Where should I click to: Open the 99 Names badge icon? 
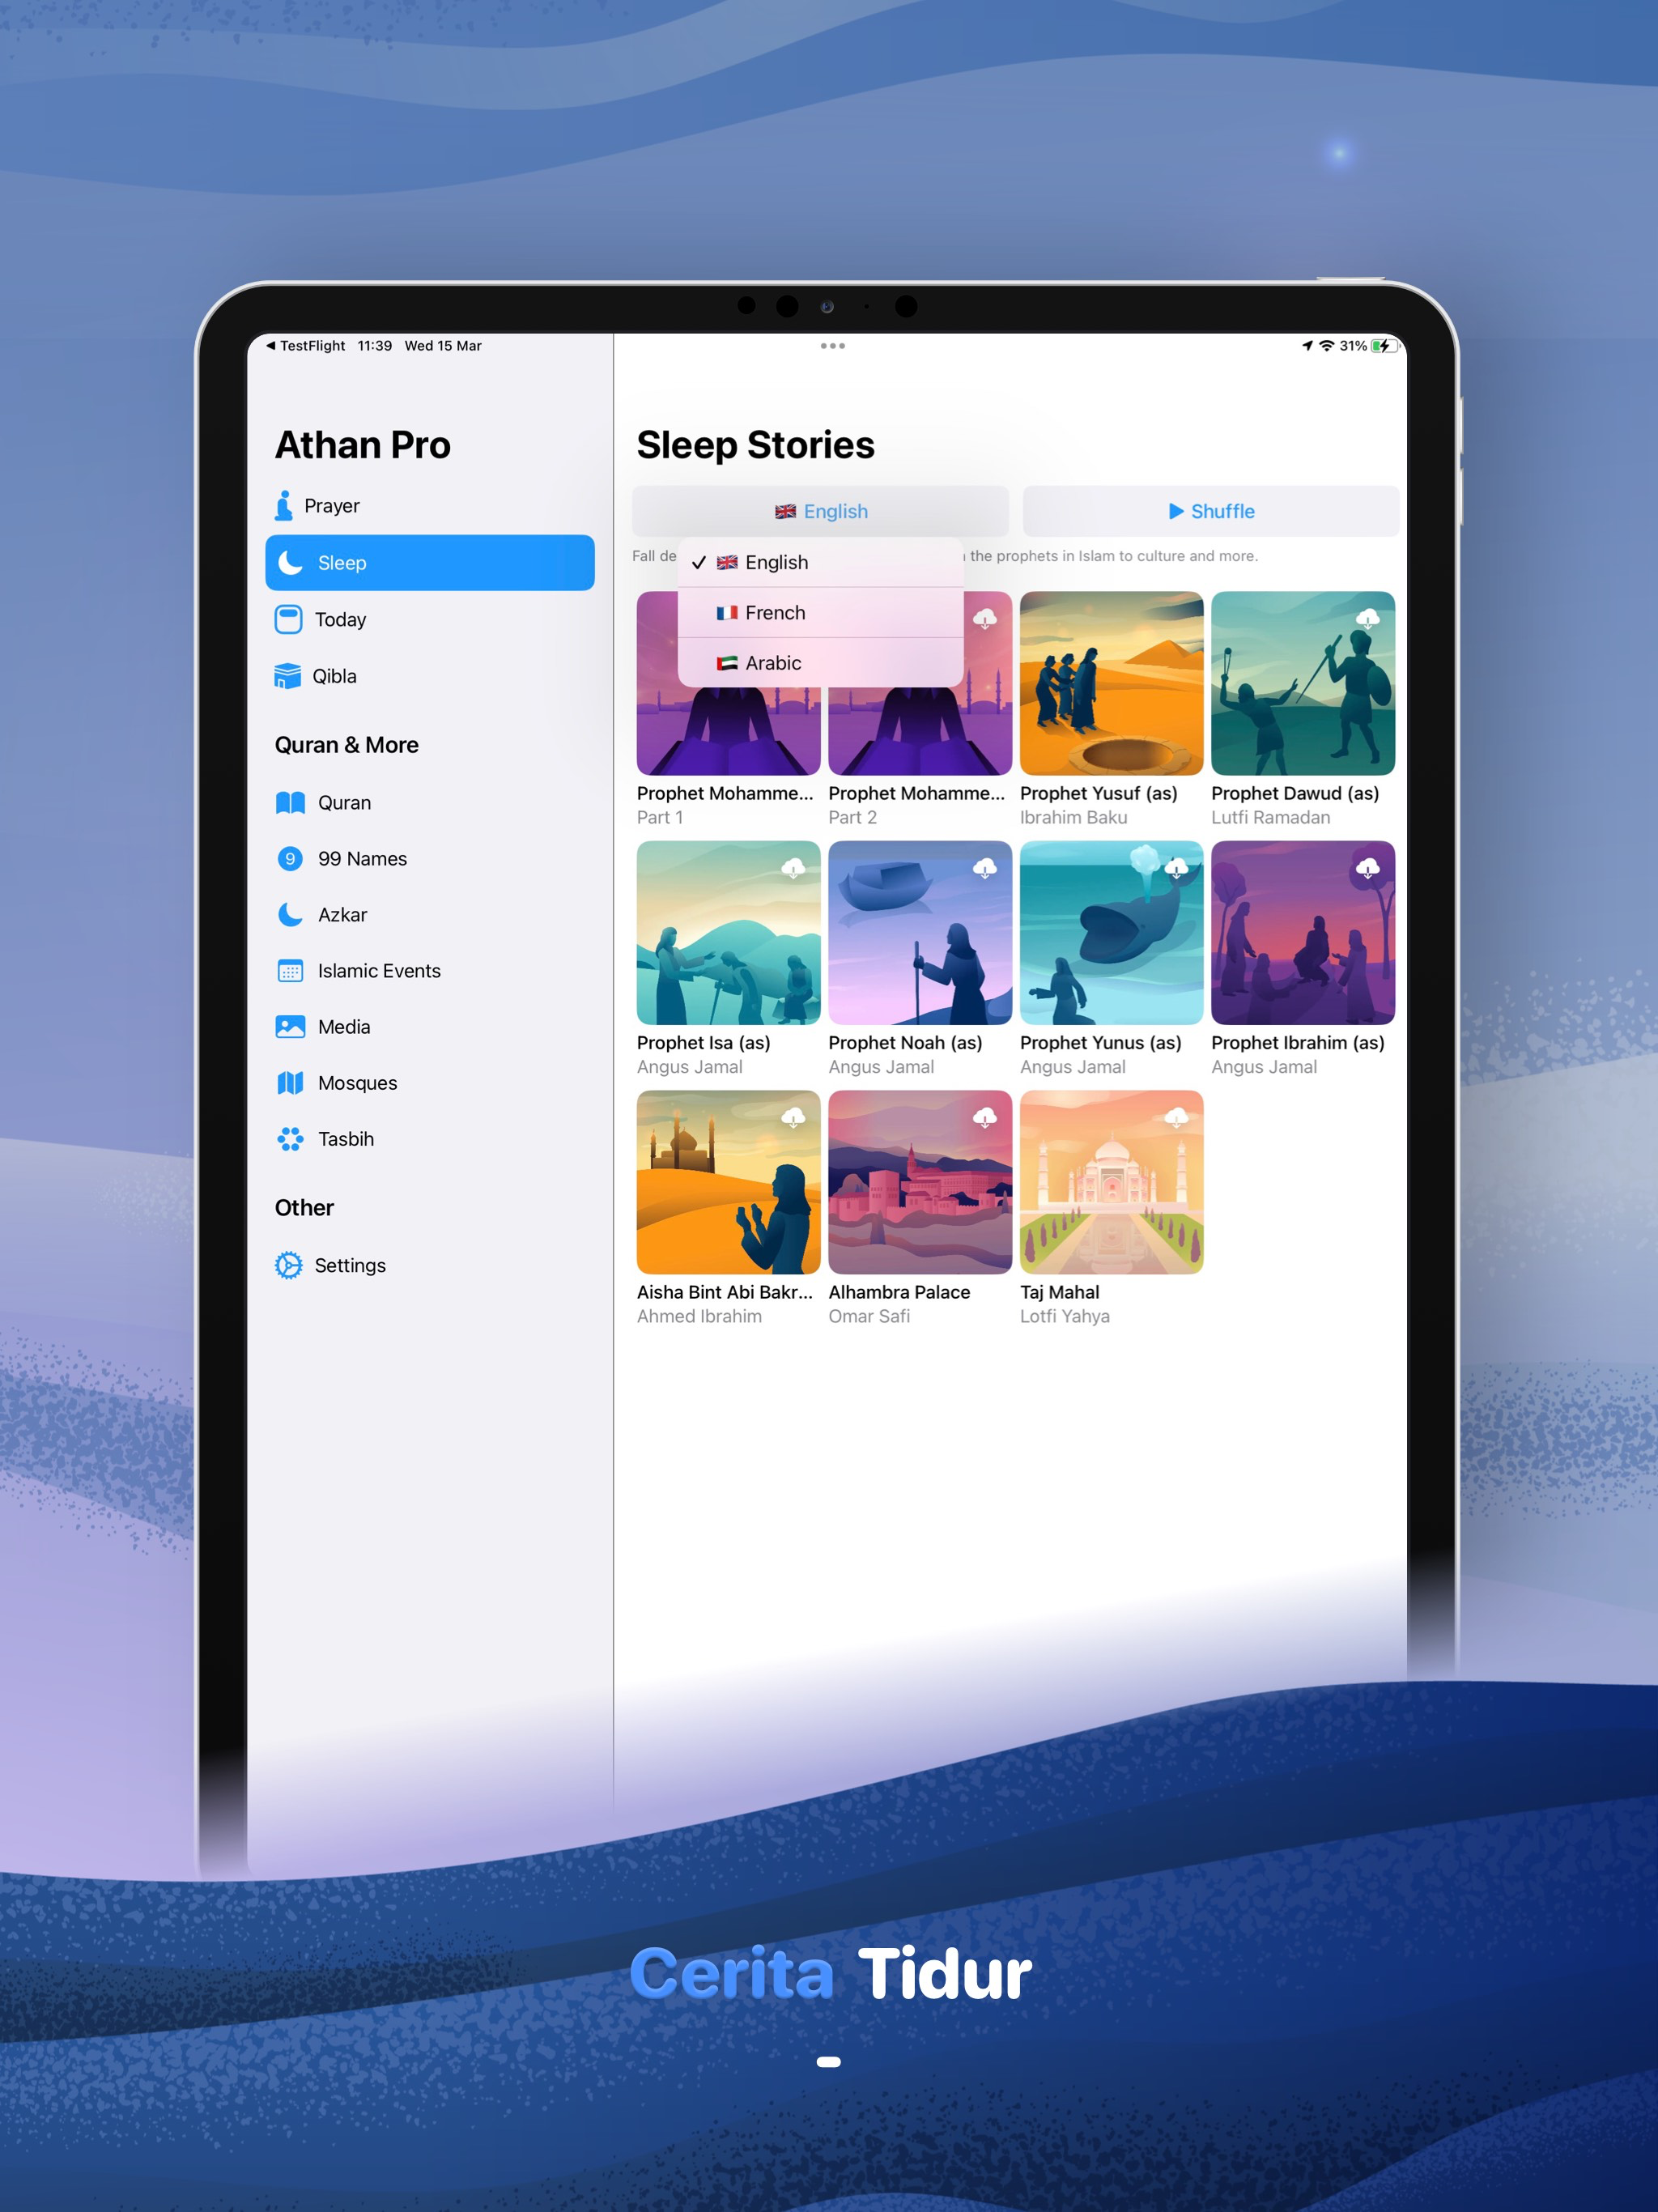coord(290,859)
